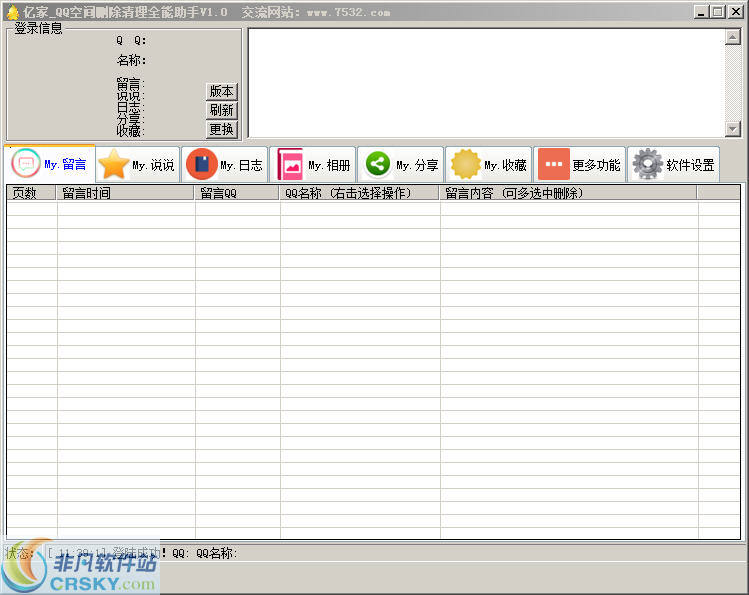Click the log scrollbar down arrow
749x595 pixels.
[732, 128]
